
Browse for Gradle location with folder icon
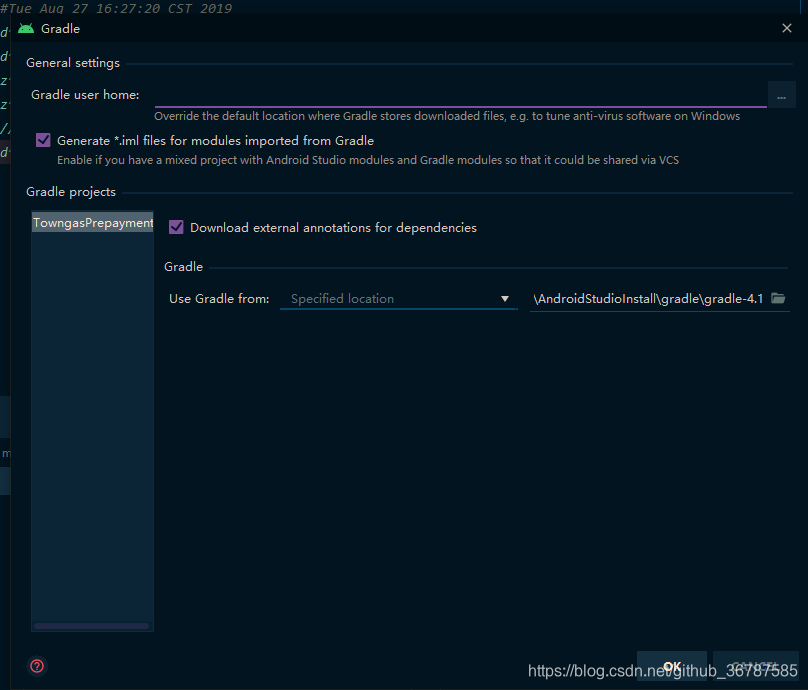[778, 298]
